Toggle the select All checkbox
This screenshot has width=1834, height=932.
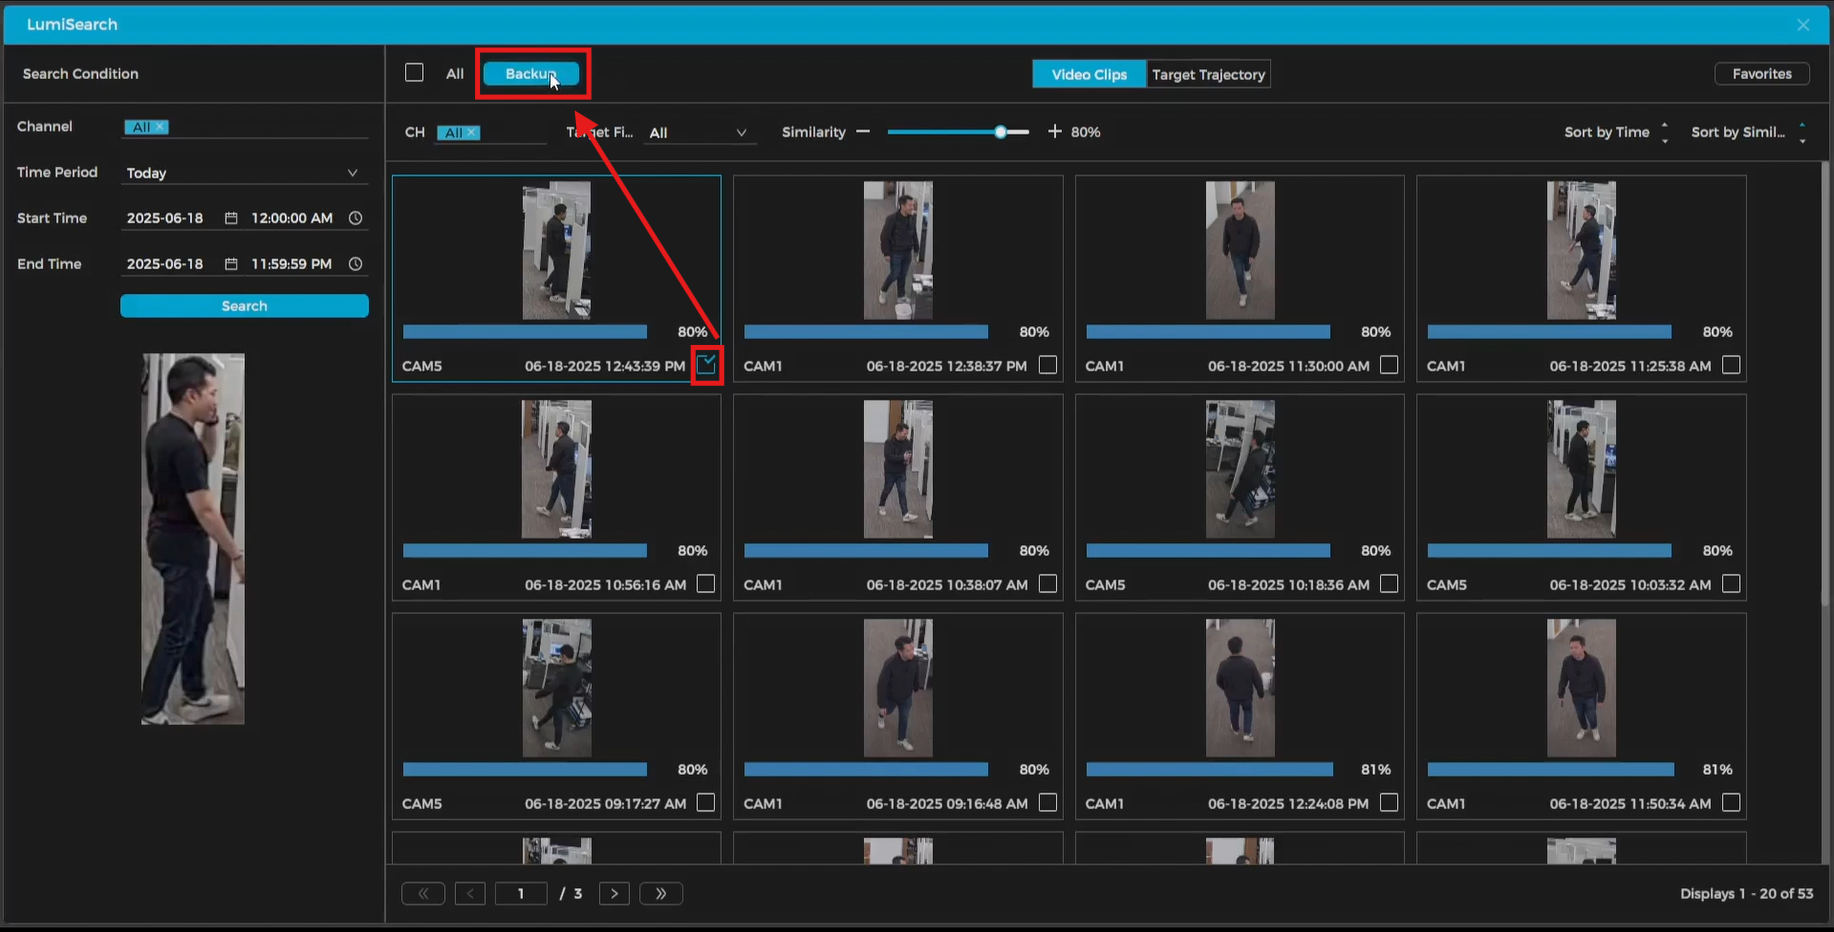414,73
